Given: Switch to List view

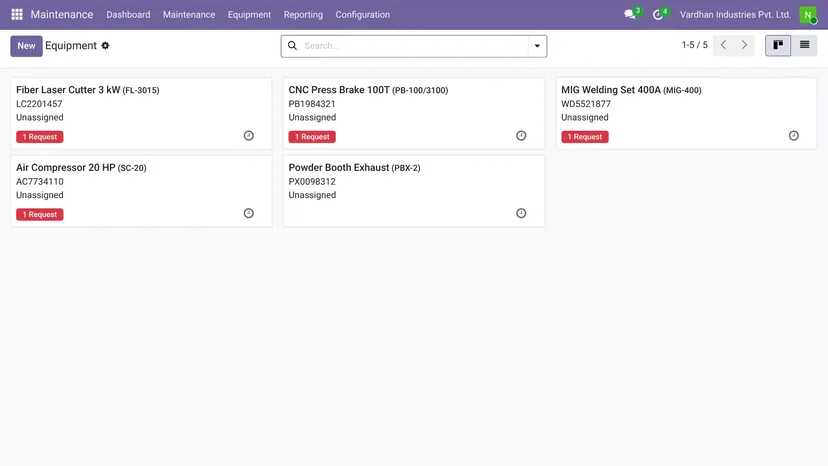Looking at the screenshot, I should pyautogui.click(x=804, y=45).
